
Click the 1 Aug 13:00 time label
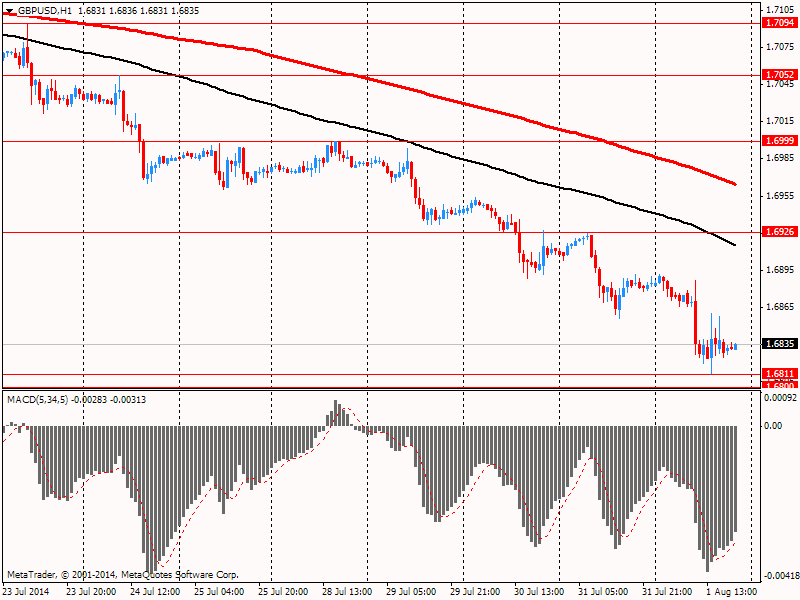(x=732, y=591)
